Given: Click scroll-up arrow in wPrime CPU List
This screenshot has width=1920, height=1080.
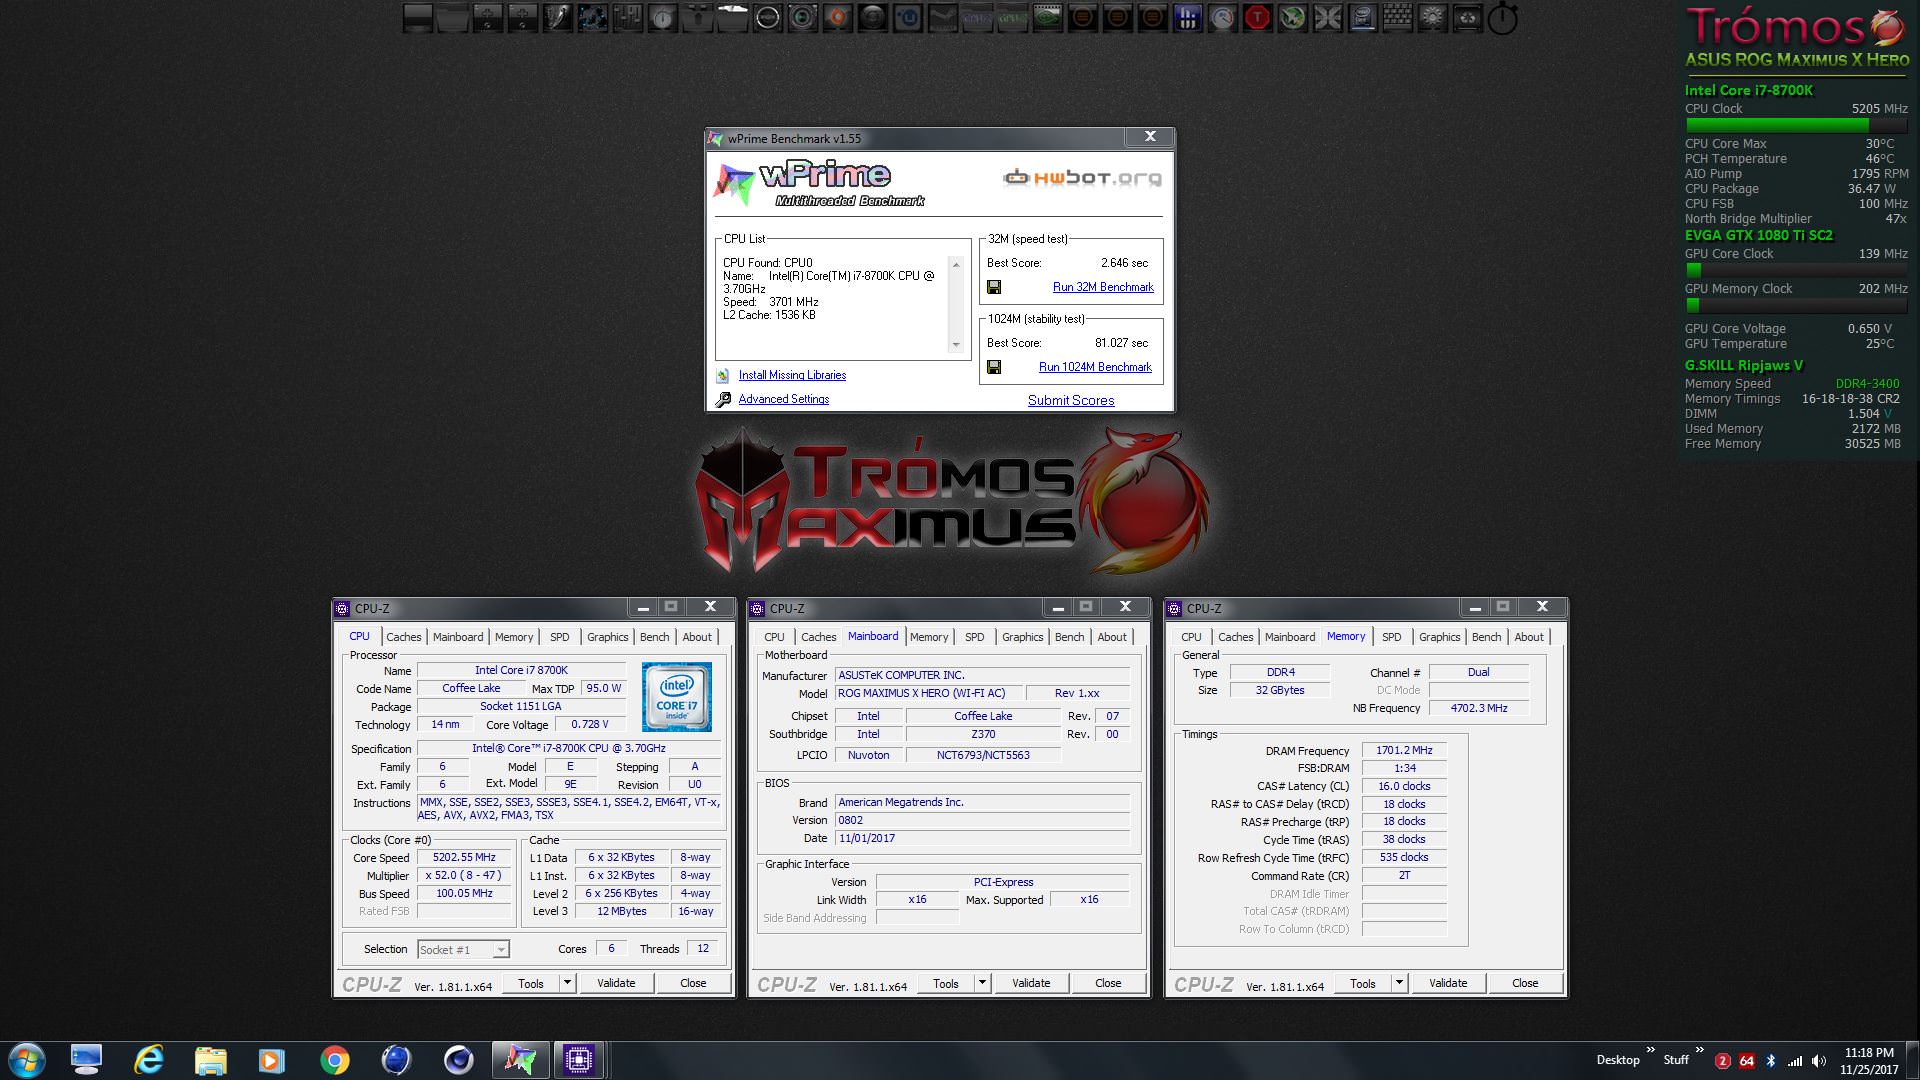Looking at the screenshot, I should pyautogui.click(x=956, y=264).
